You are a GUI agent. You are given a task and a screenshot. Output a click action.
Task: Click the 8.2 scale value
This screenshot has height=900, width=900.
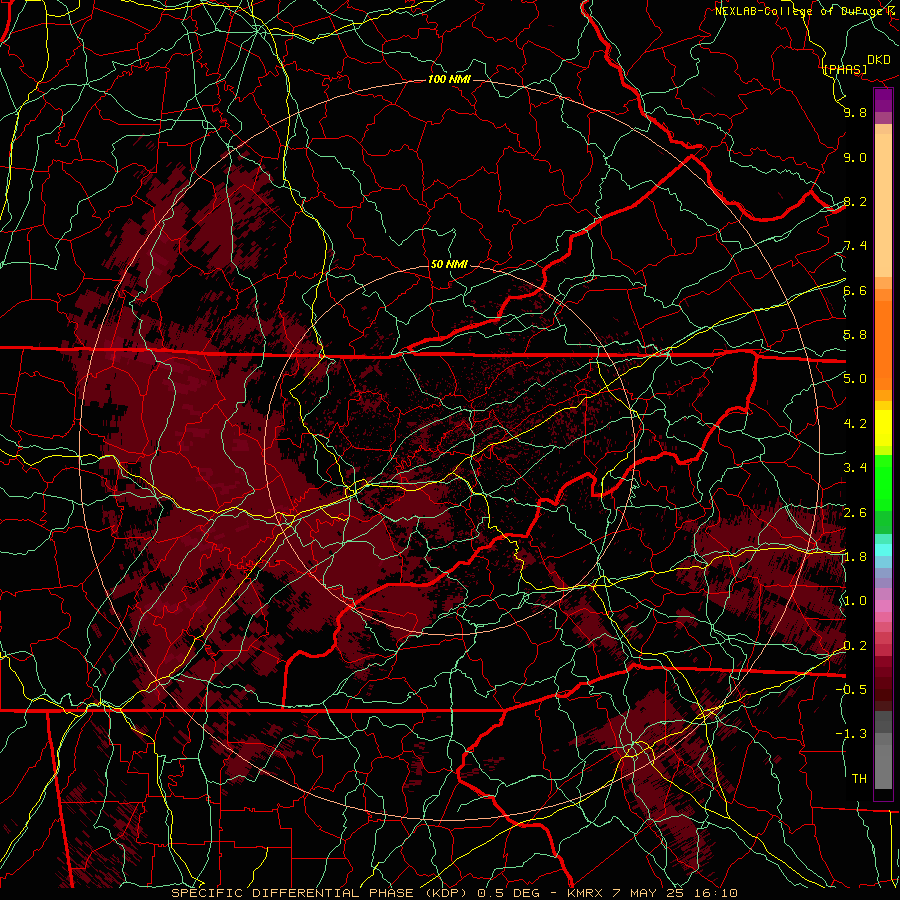click(855, 201)
